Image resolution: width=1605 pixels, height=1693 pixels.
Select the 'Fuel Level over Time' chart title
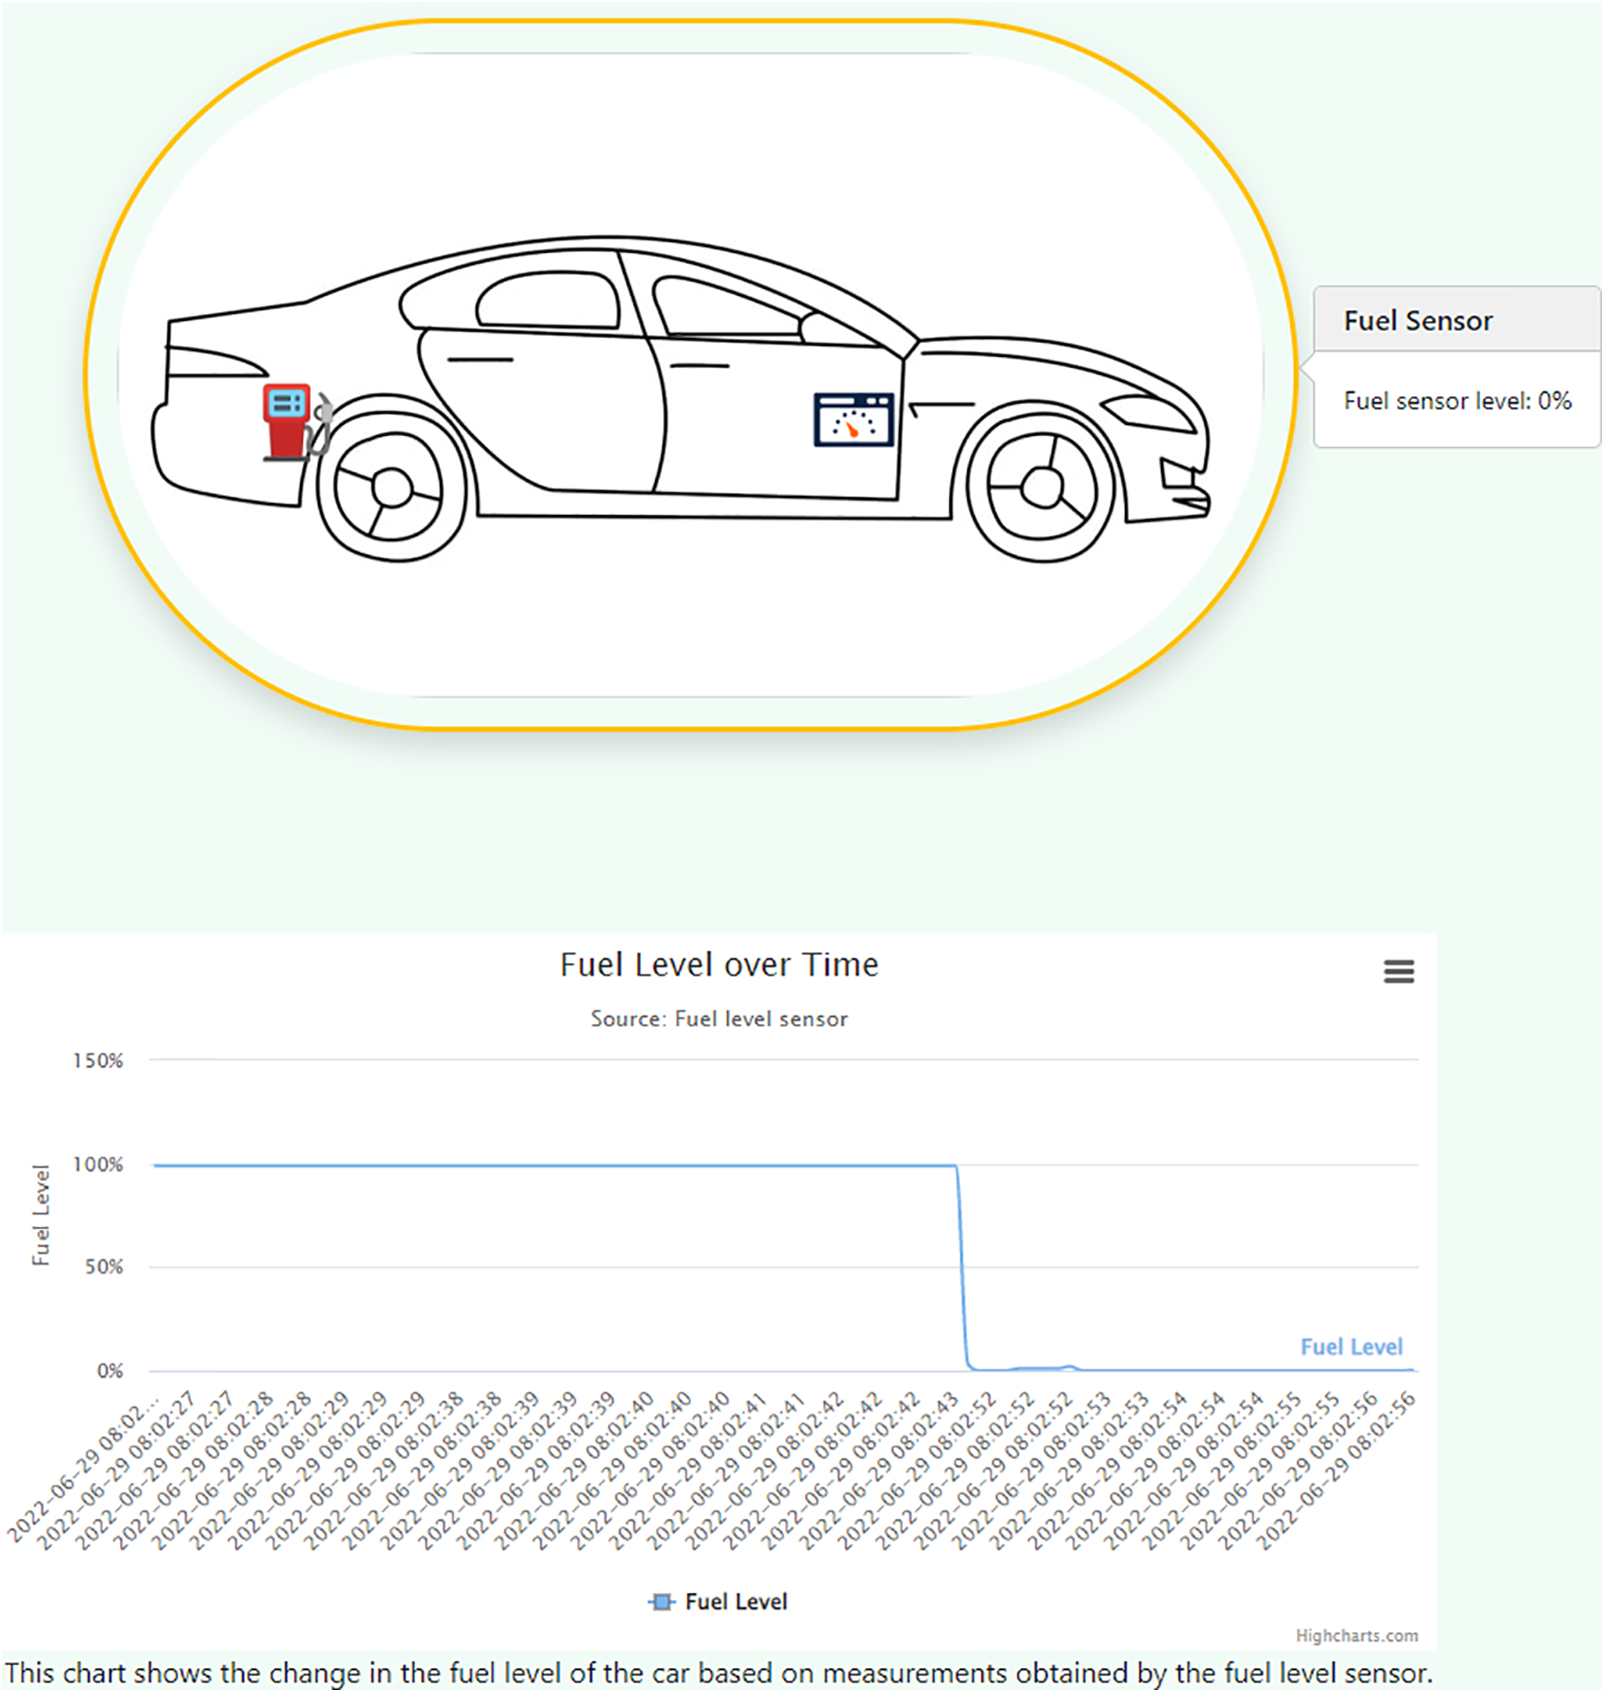718,965
